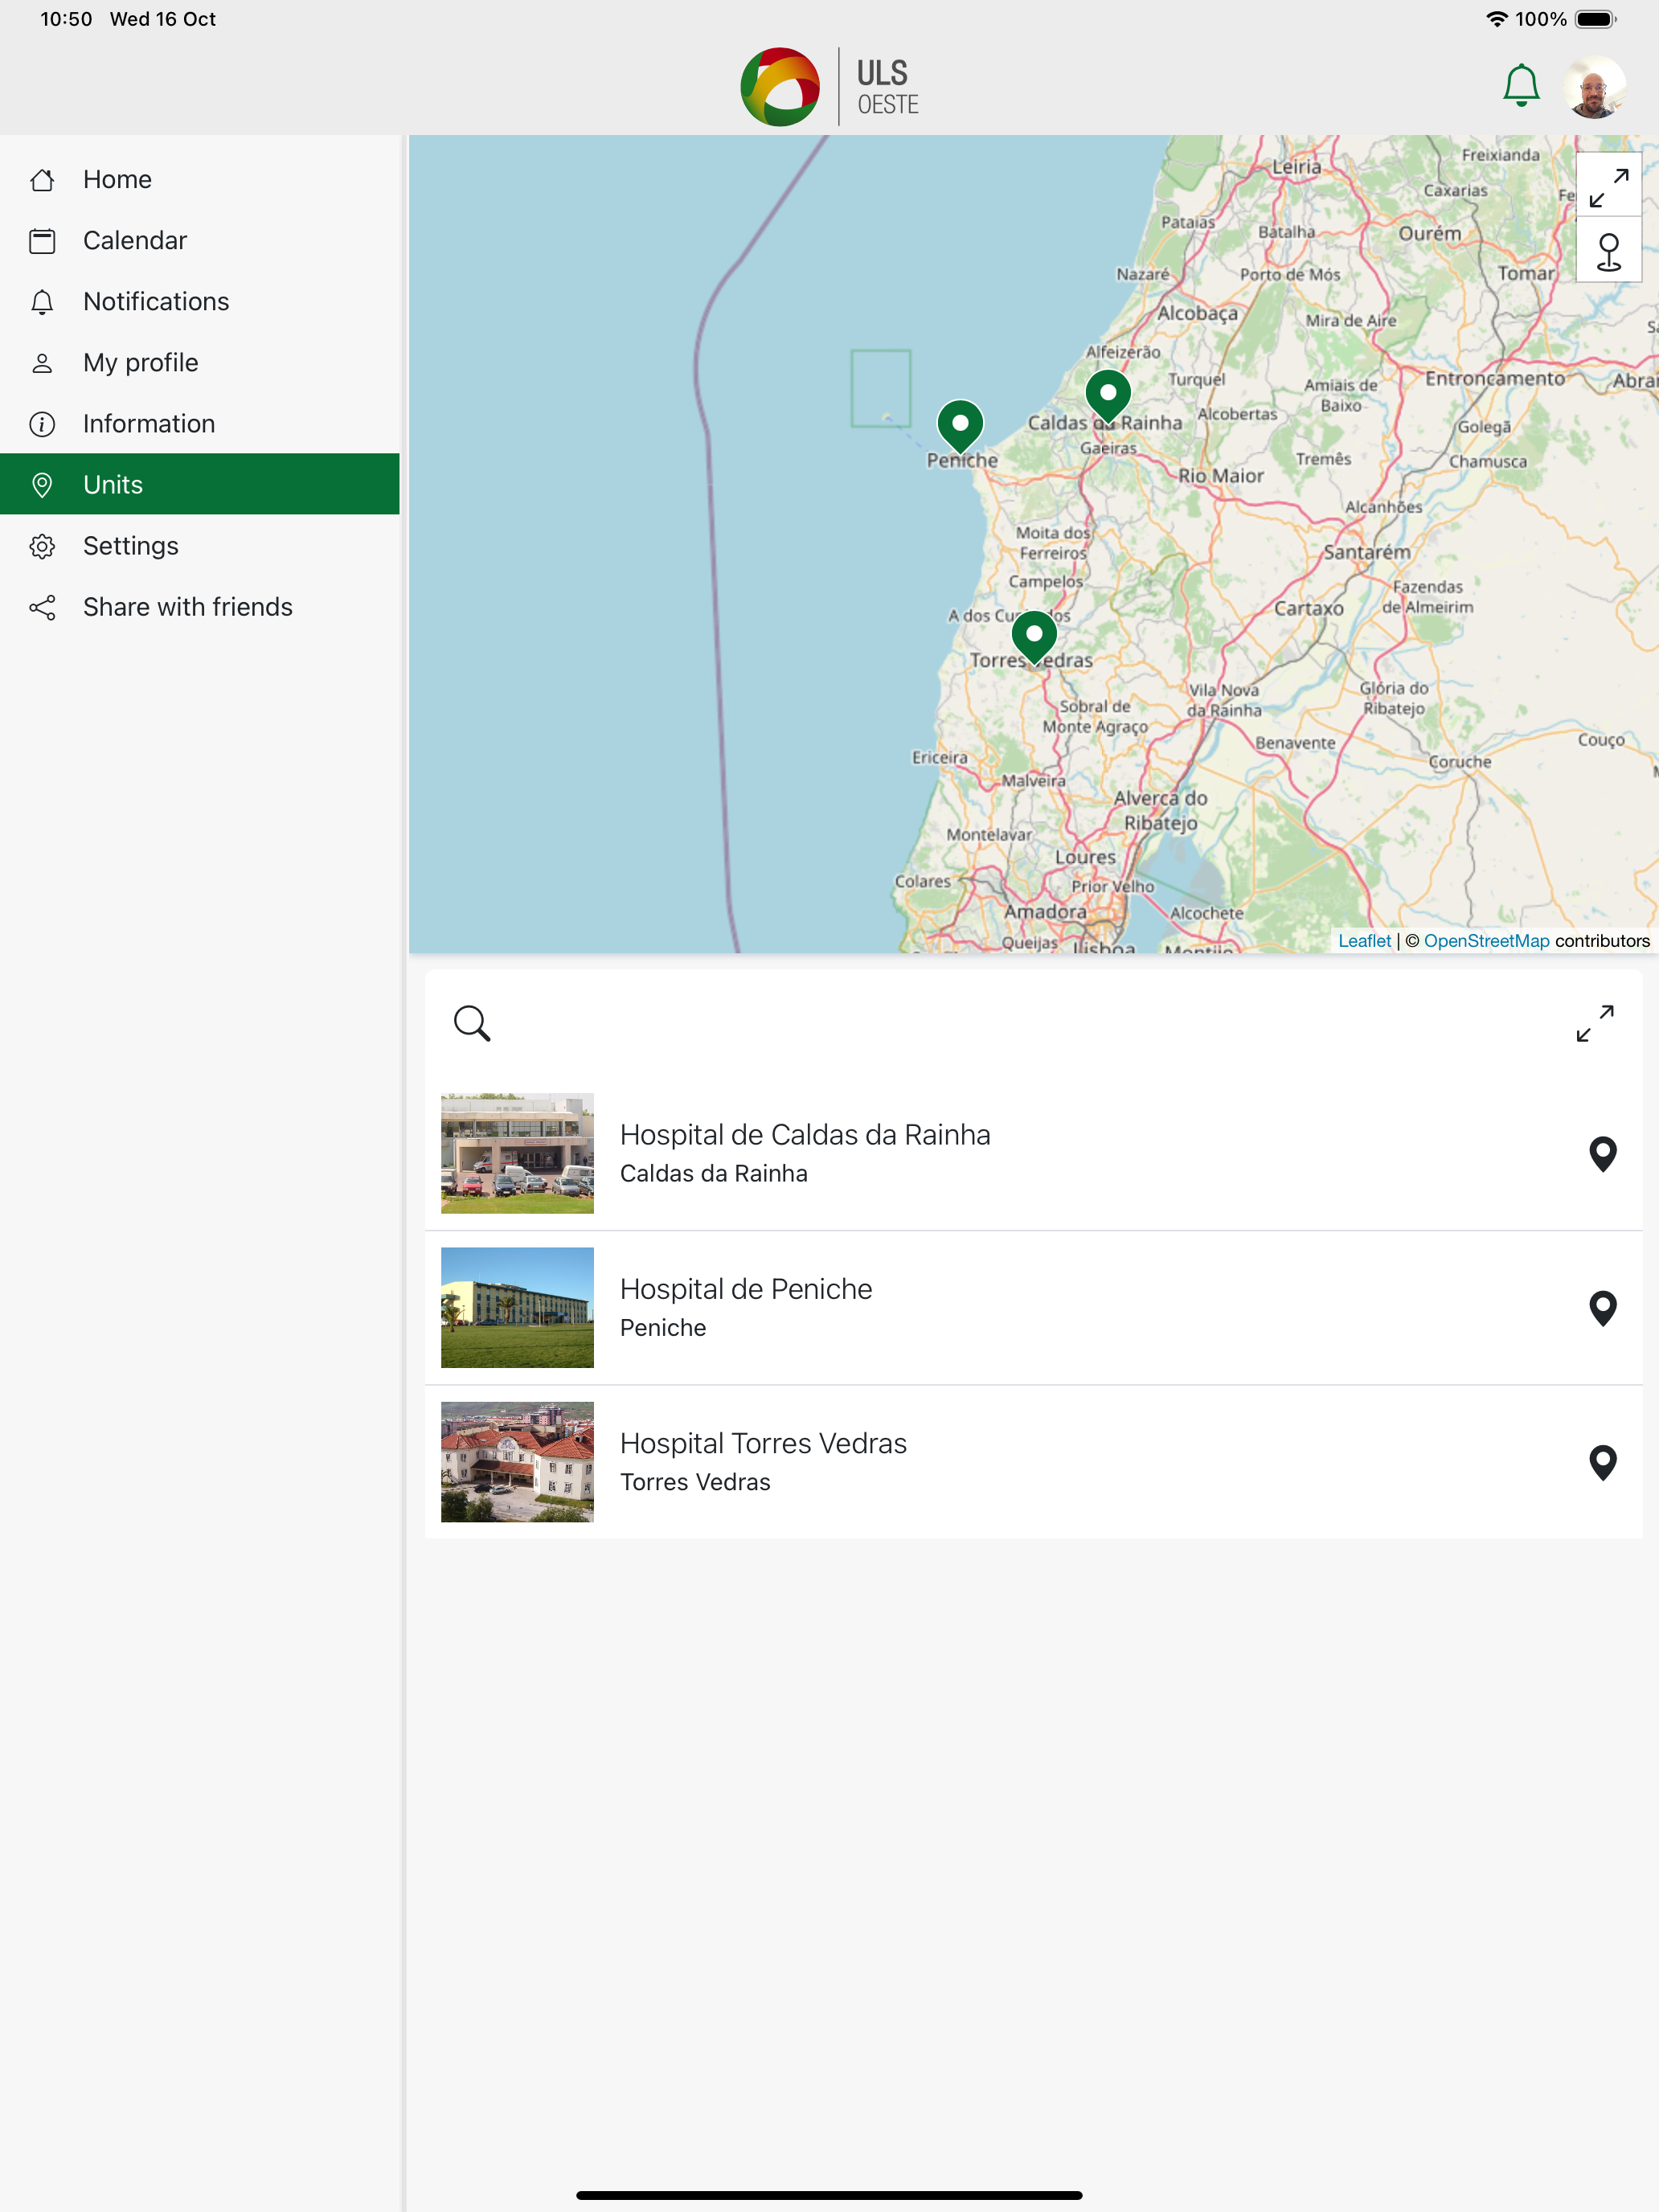Tap the 10:50 clock in status bar

pos(66,19)
